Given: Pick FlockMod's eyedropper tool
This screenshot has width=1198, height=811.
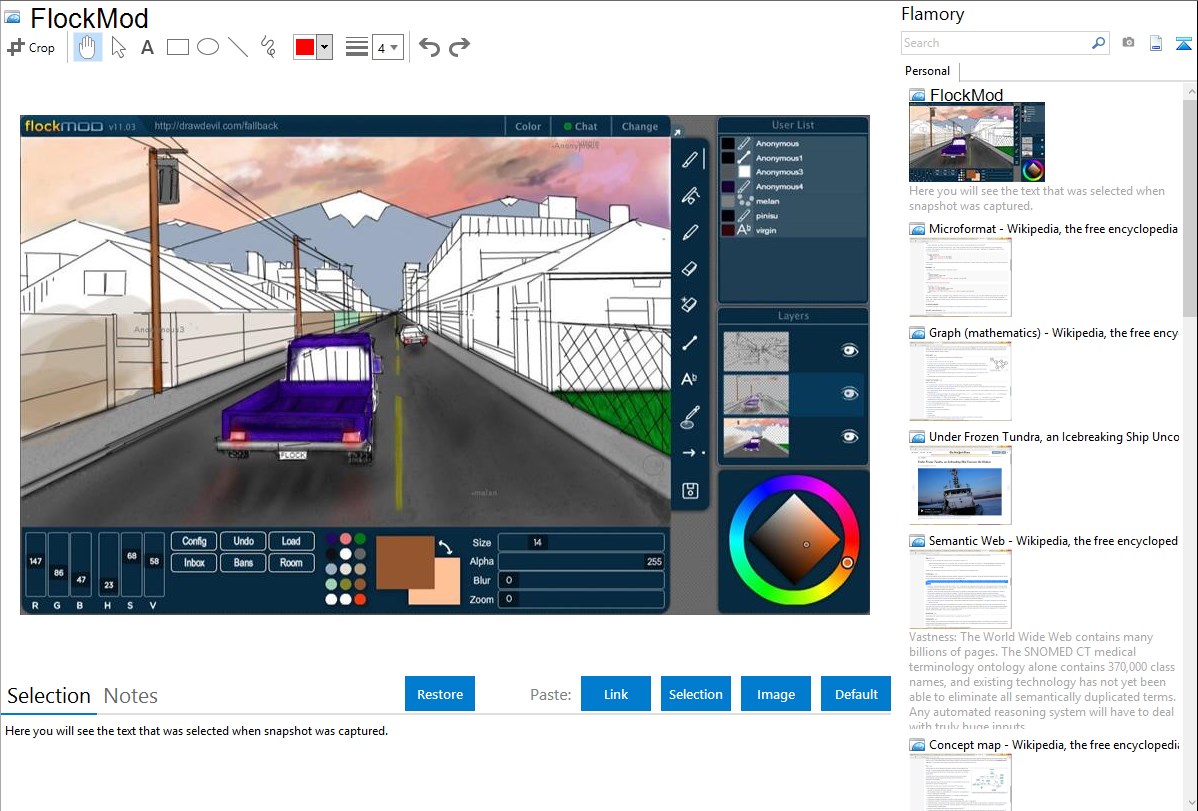Looking at the screenshot, I should (x=690, y=417).
